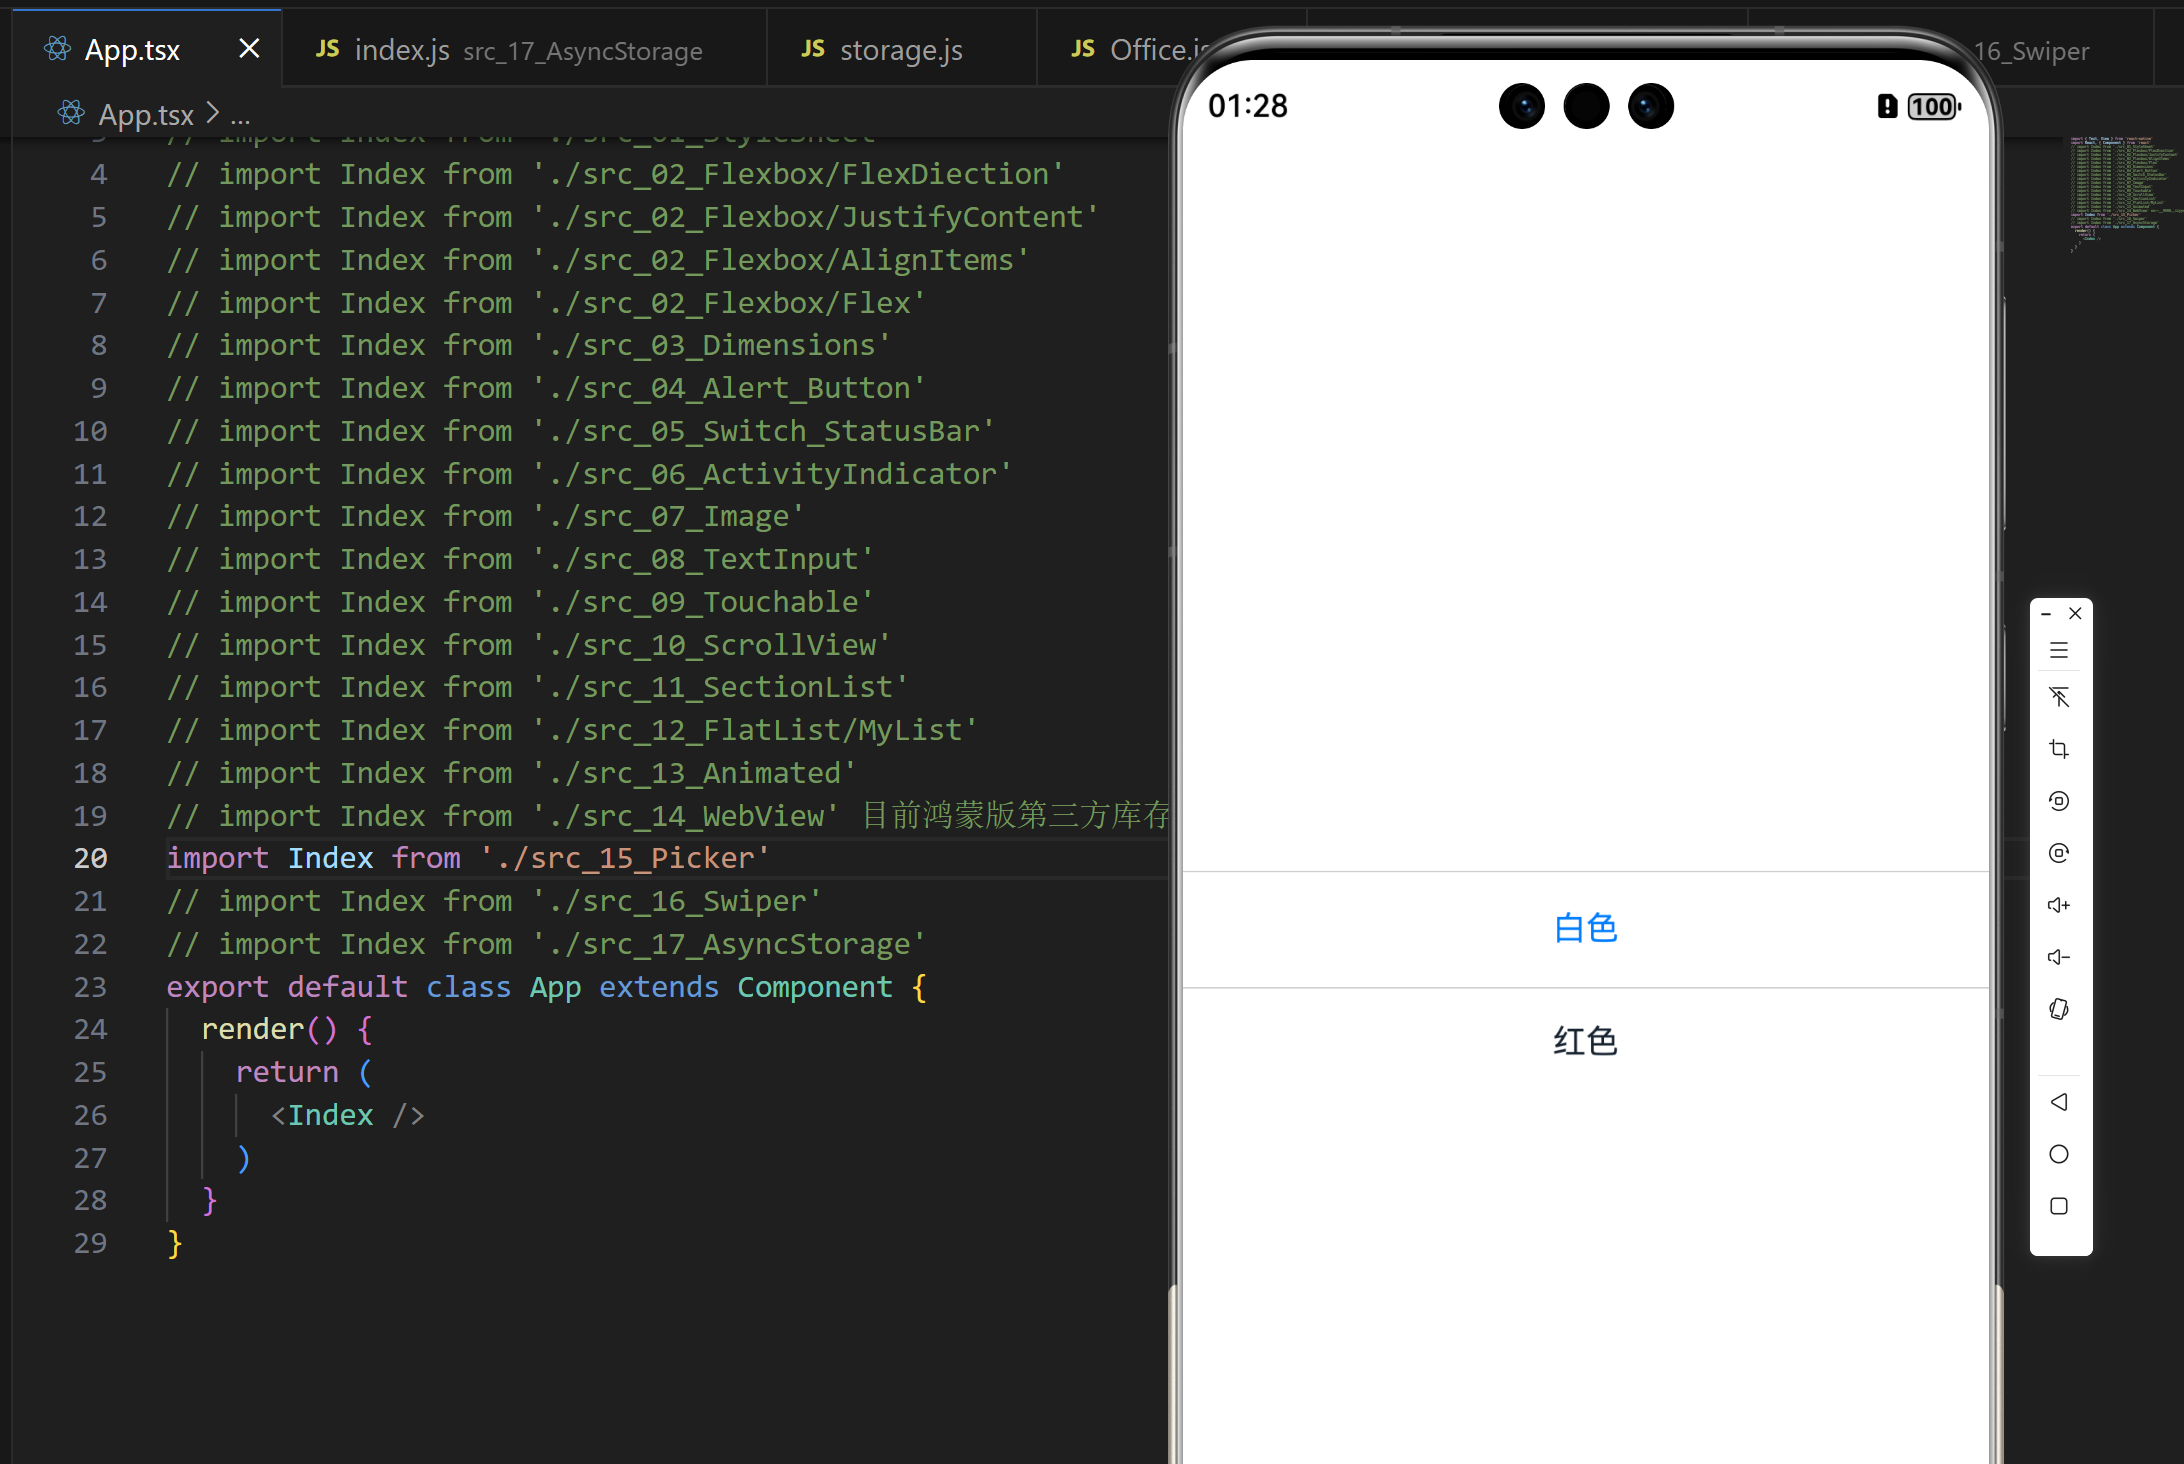Viewport: 2184px width, 1464px height.
Task: Click the './src_05_Switch_StatusBar' path
Action: [x=763, y=432]
